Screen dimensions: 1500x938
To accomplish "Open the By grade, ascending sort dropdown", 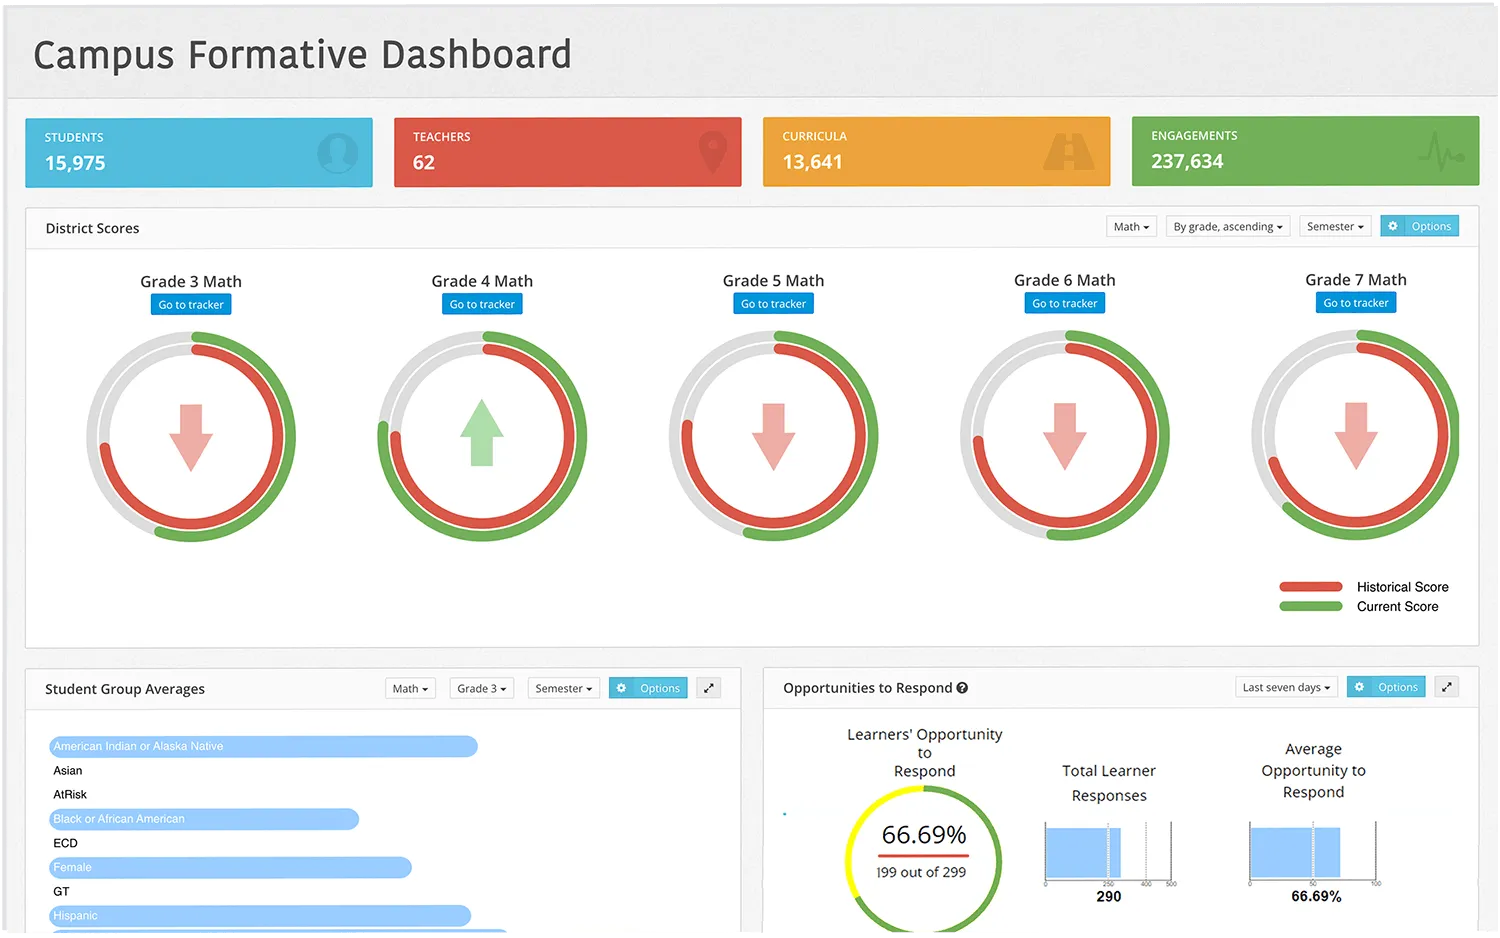I will [1227, 227].
